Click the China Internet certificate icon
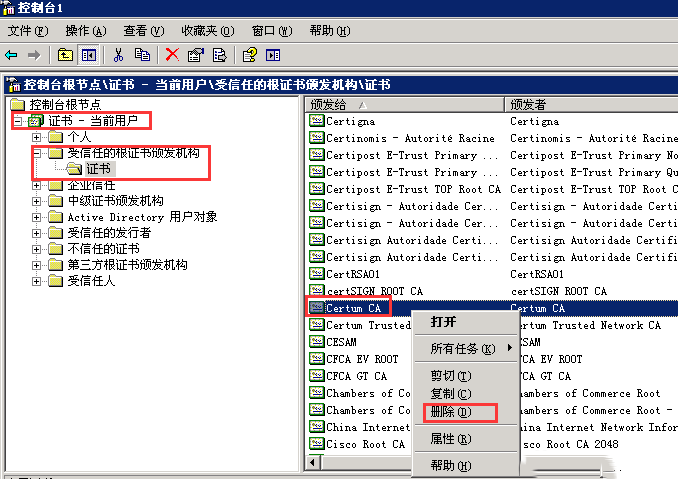The height and width of the screenshot is (479, 678). 317,427
